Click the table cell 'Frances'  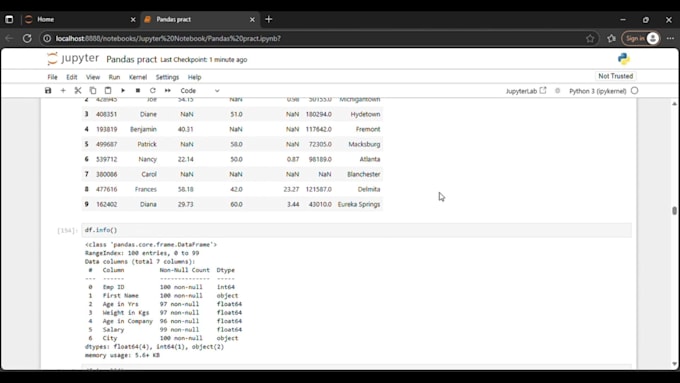click(146, 190)
